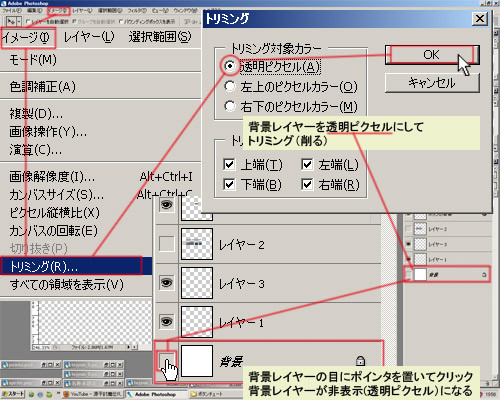Click the lock icon on enlarged 背景 layer
The width and height of the screenshot is (500, 400).
pyautogui.click(x=360, y=361)
